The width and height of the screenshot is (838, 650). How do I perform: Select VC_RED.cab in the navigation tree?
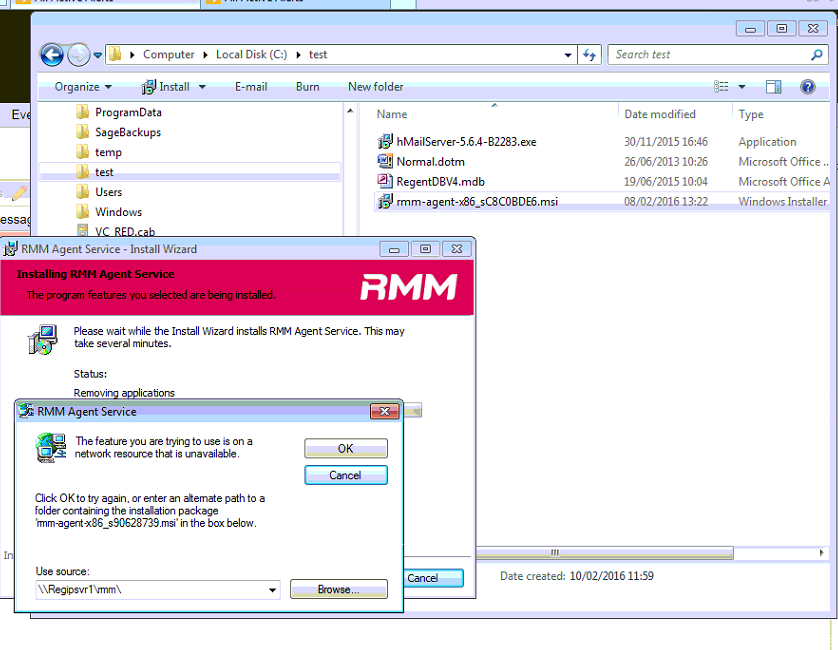point(125,231)
